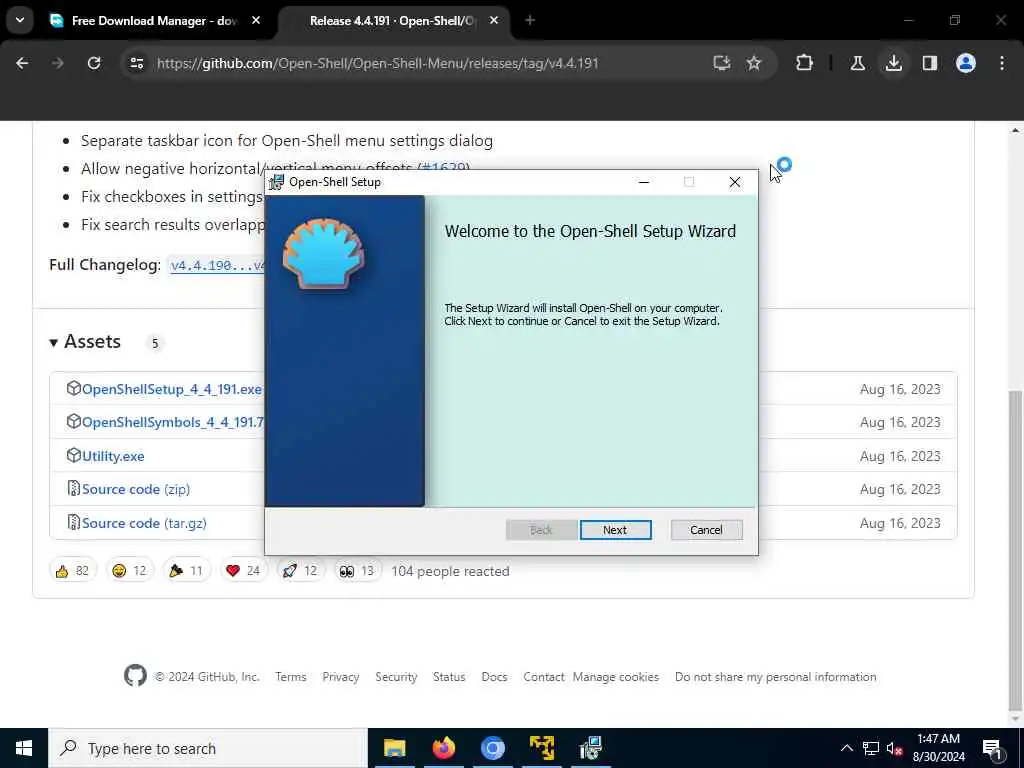
Task: Close the Free Download Manager tab
Action: [256, 21]
